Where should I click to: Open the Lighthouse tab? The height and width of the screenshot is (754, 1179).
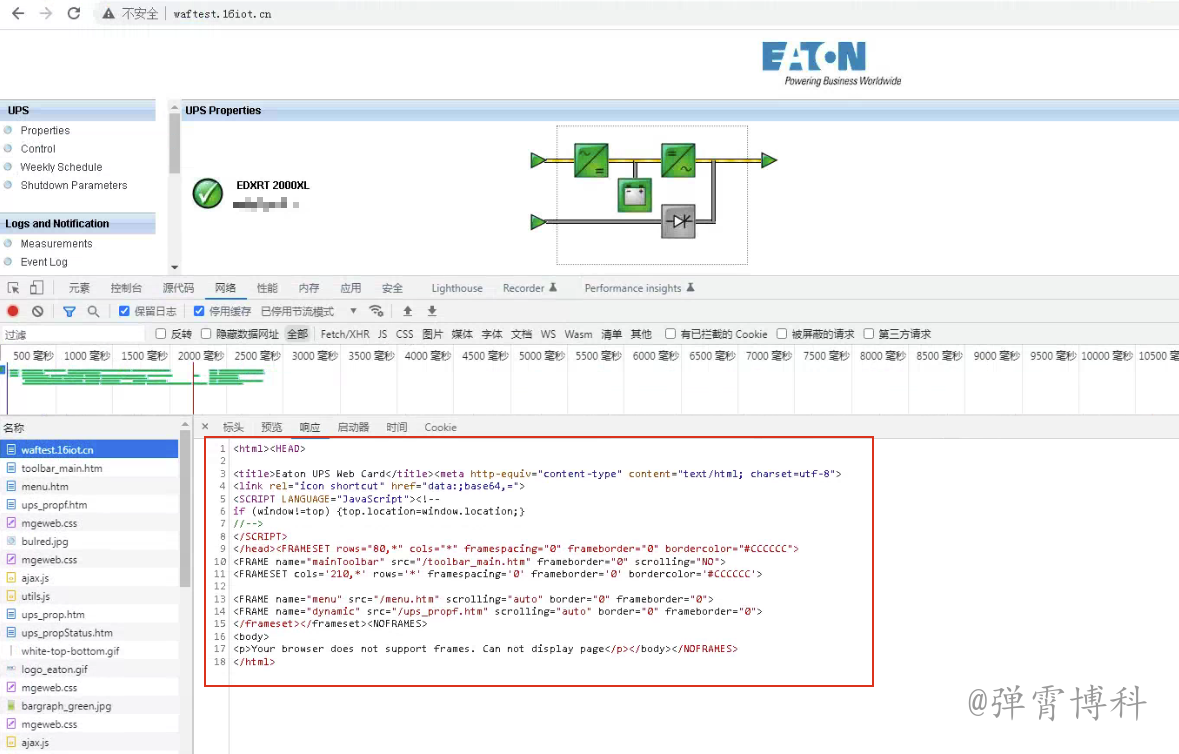(x=457, y=288)
